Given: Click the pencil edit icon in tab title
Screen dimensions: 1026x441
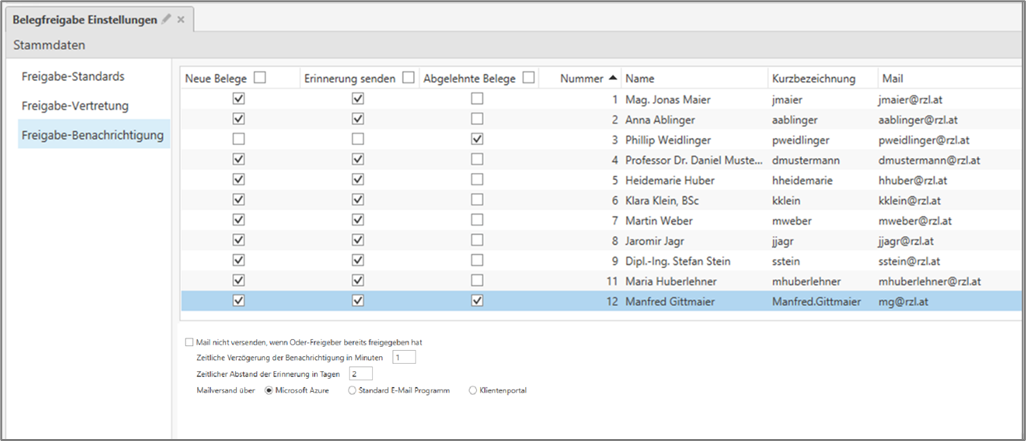Looking at the screenshot, I should pos(167,19).
